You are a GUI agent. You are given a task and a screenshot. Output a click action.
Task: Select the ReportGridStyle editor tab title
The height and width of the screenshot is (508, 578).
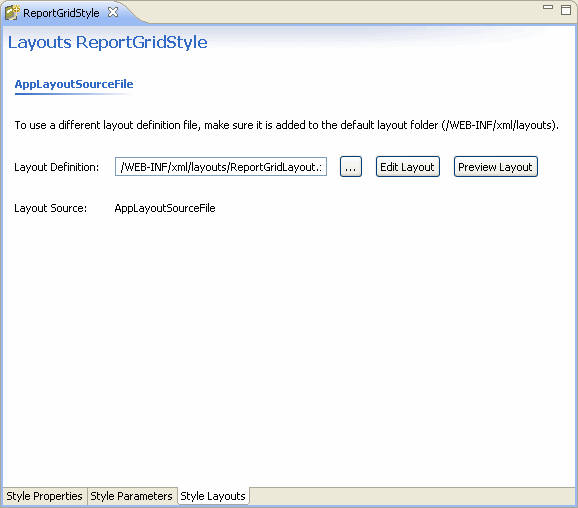pyautogui.click(x=61, y=13)
